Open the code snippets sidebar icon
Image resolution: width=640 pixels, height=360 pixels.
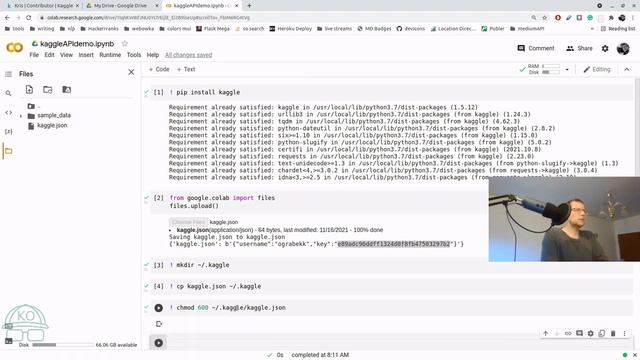8,113
